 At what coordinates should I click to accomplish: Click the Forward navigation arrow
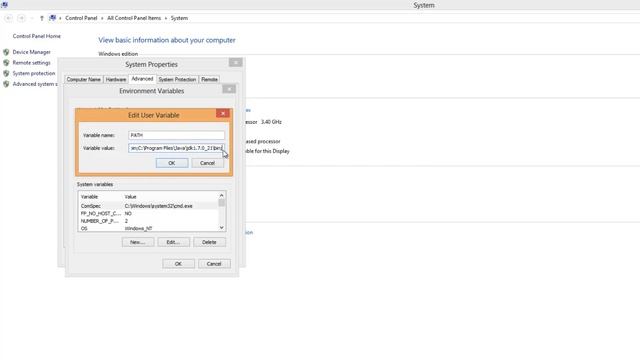(22, 18)
